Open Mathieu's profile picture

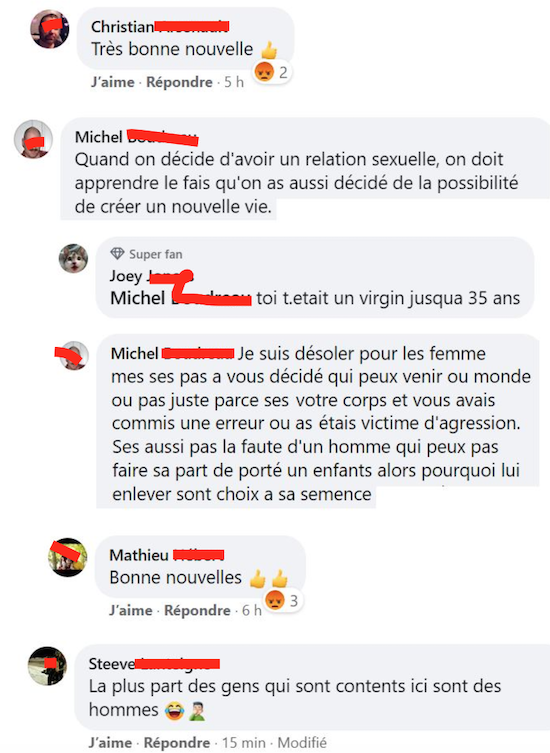coord(68,557)
